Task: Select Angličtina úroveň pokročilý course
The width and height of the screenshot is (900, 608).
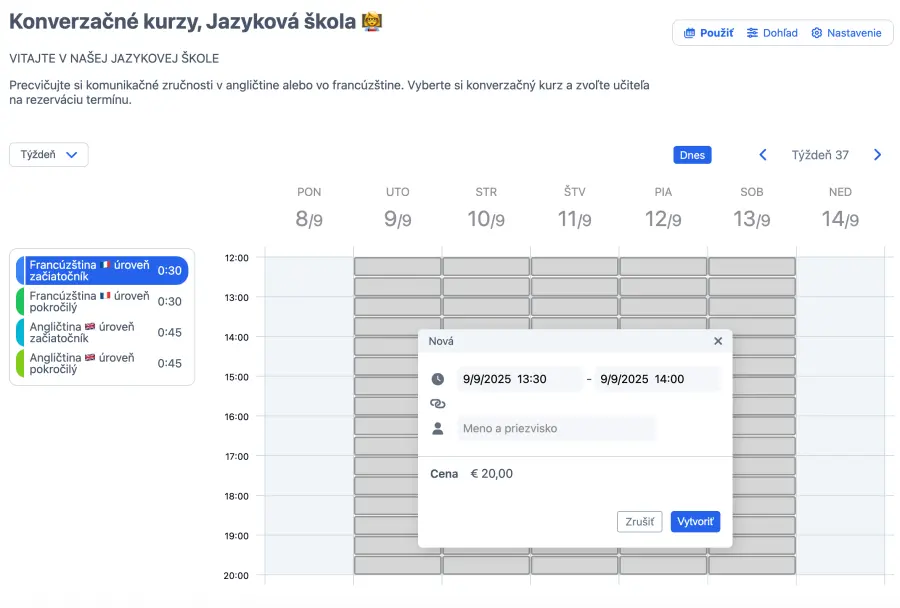Action: (101, 363)
